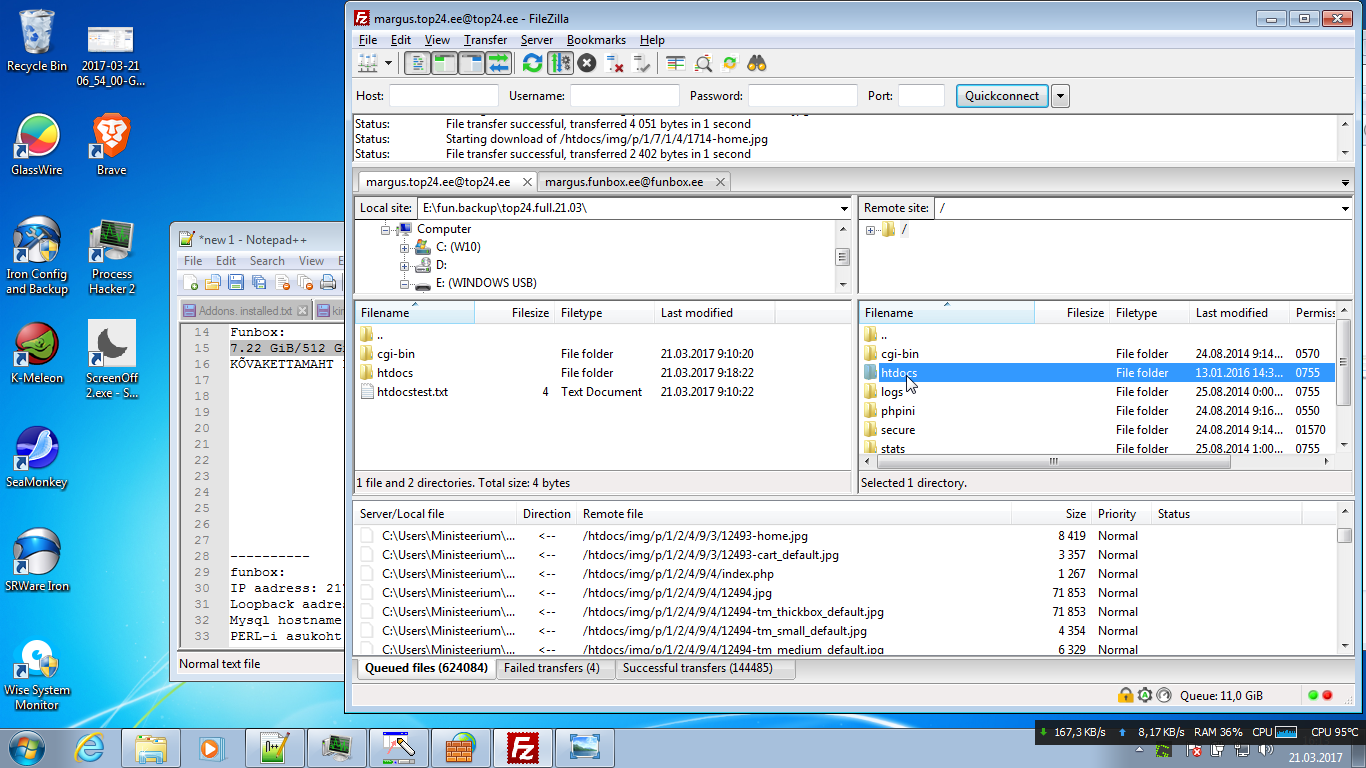Refresh the file and folder lists
This screenshot has width=1366, height=768.
(533, 64)
